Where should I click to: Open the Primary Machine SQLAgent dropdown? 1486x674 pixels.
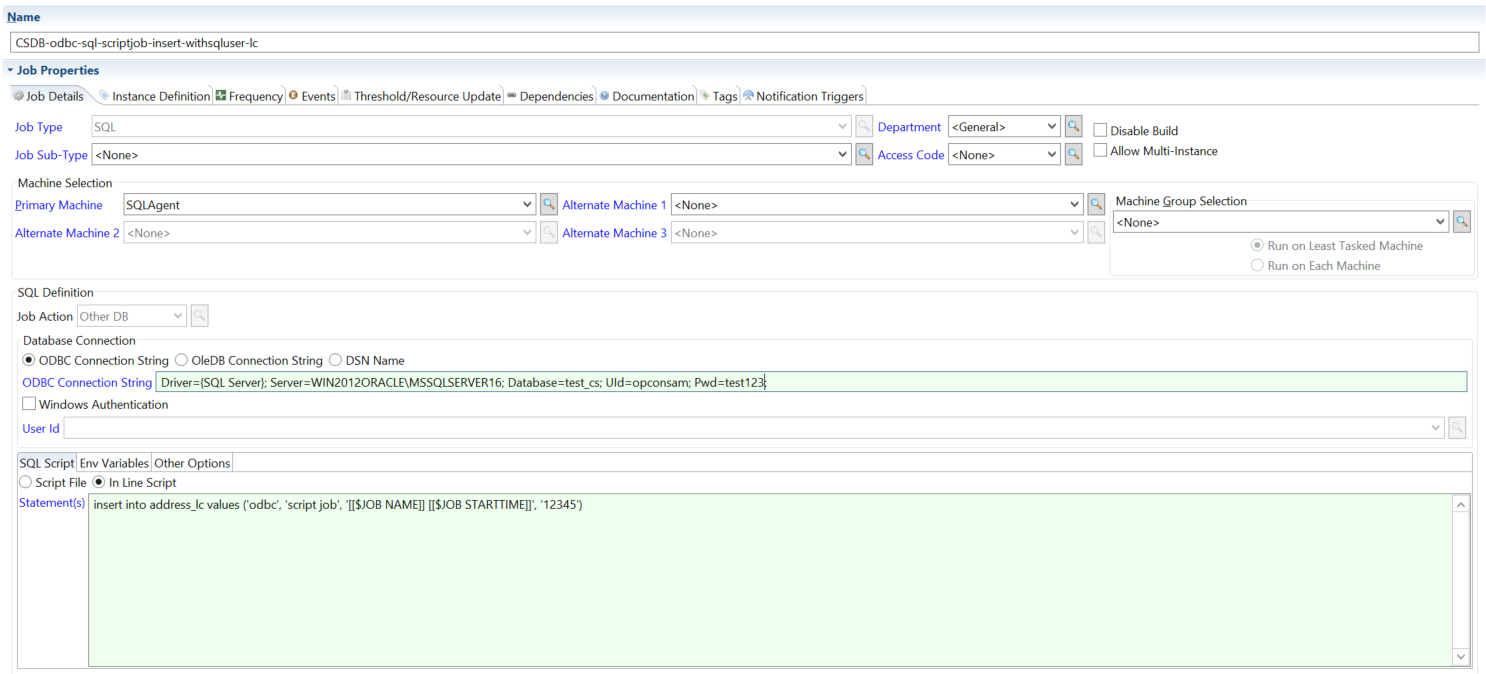tap(528, 205)
